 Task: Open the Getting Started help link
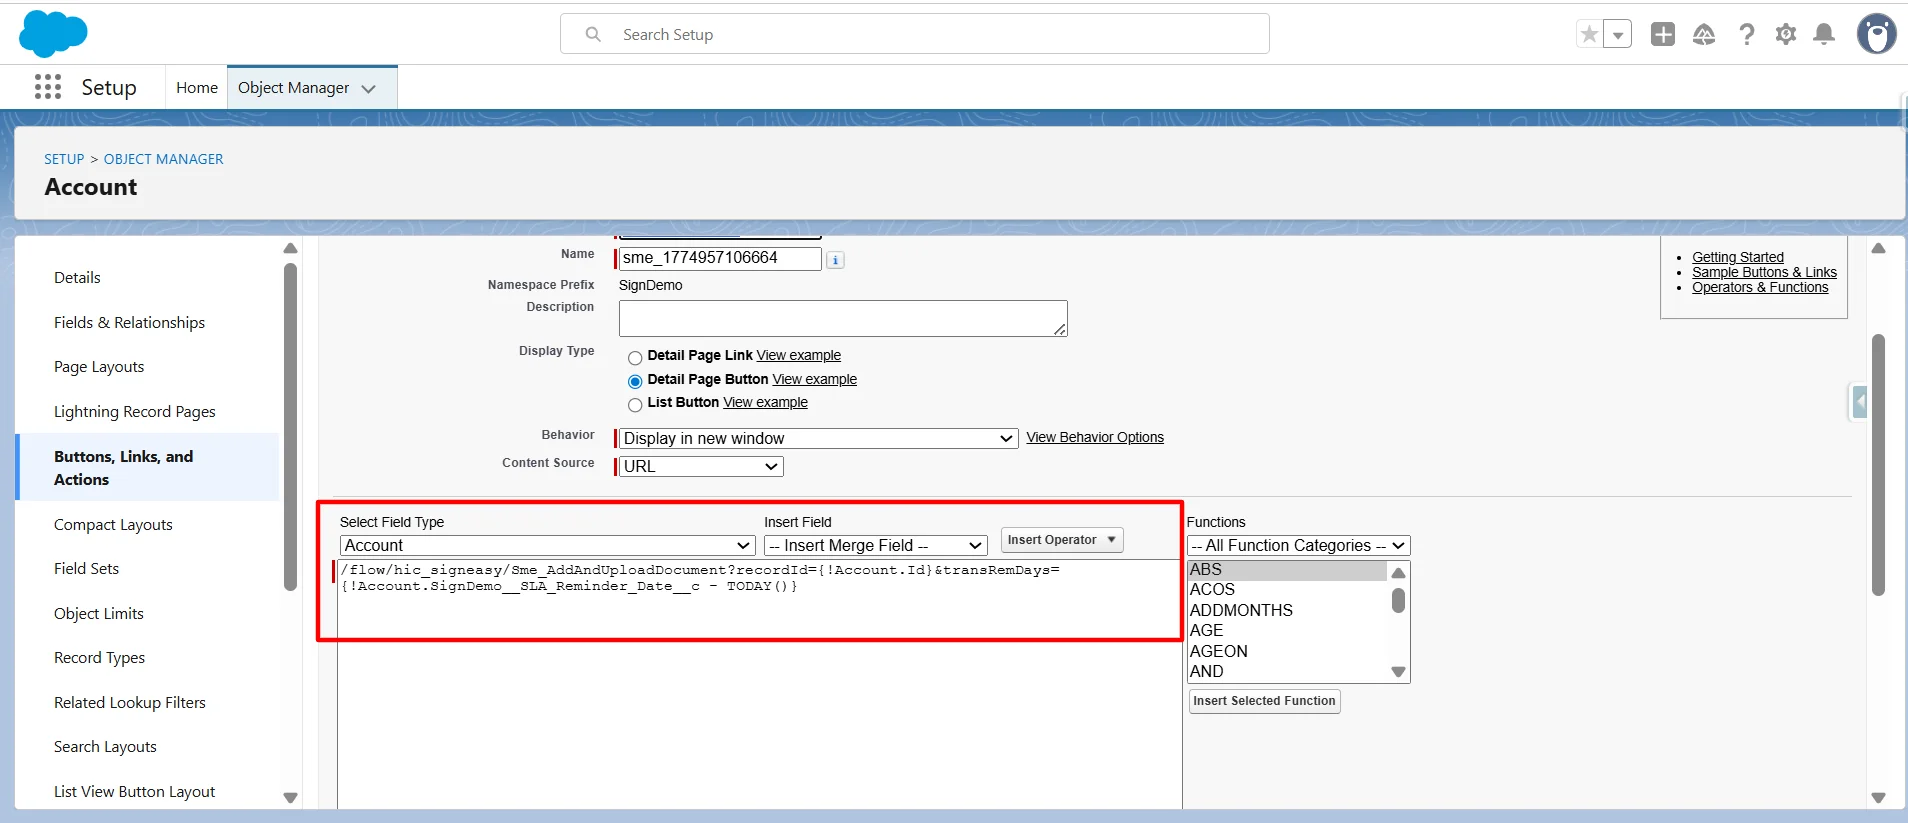coord(1738,257)
